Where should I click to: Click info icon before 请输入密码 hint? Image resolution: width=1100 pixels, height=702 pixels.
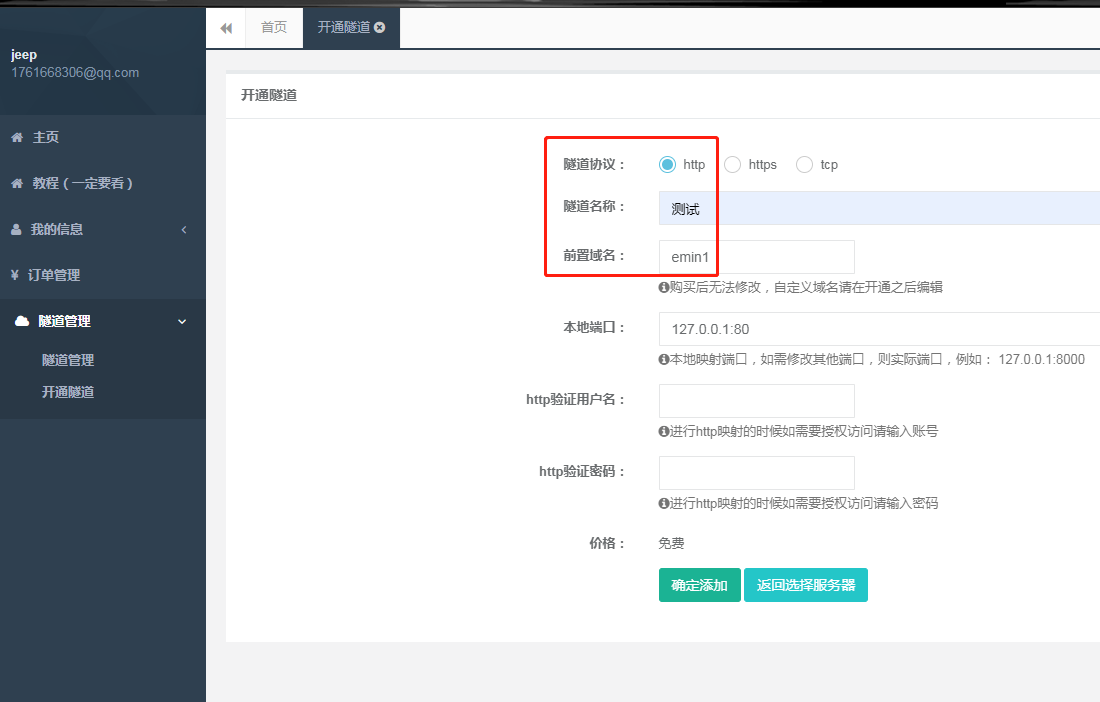[664, 504]
